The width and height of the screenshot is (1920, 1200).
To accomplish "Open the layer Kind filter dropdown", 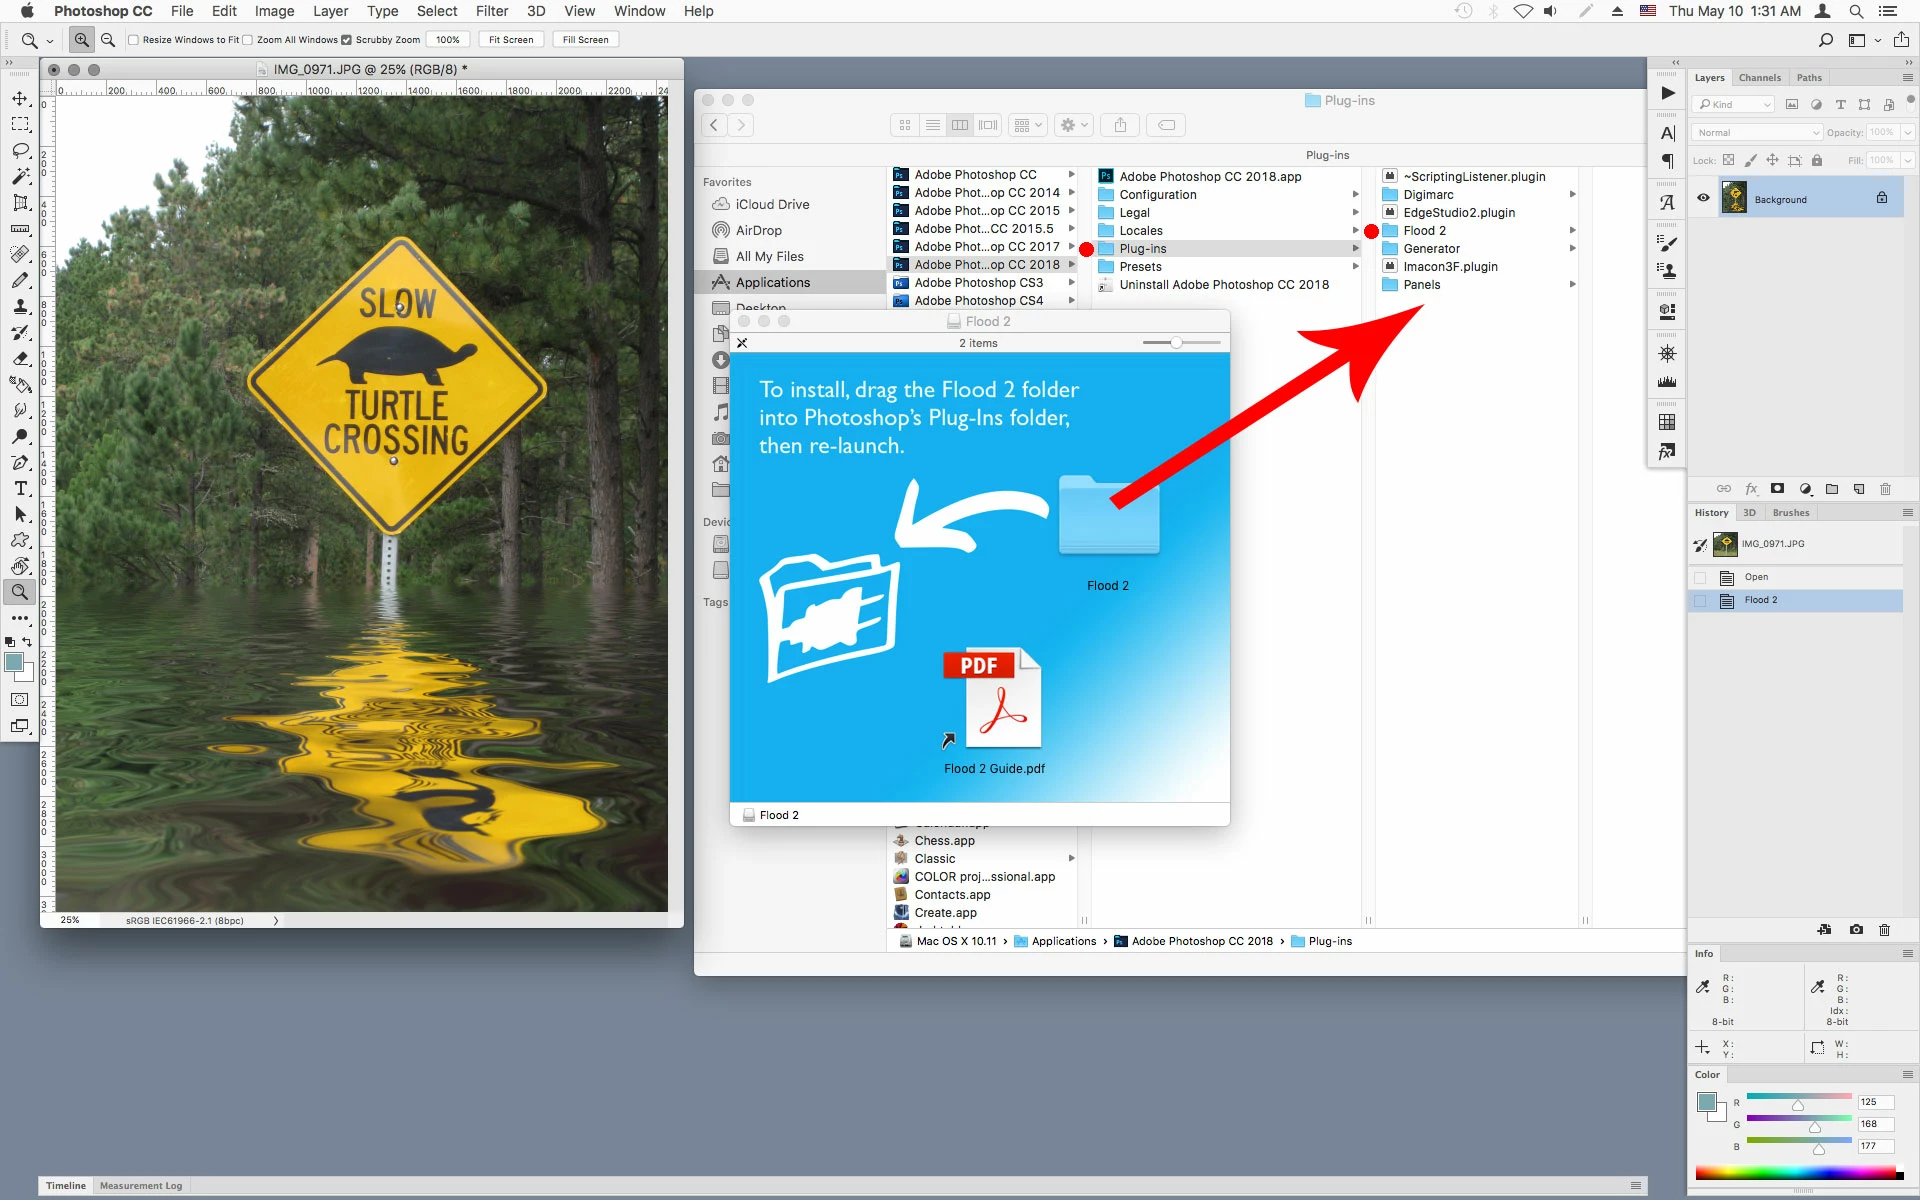I will pyautogui.click(x=1734, y=104).
